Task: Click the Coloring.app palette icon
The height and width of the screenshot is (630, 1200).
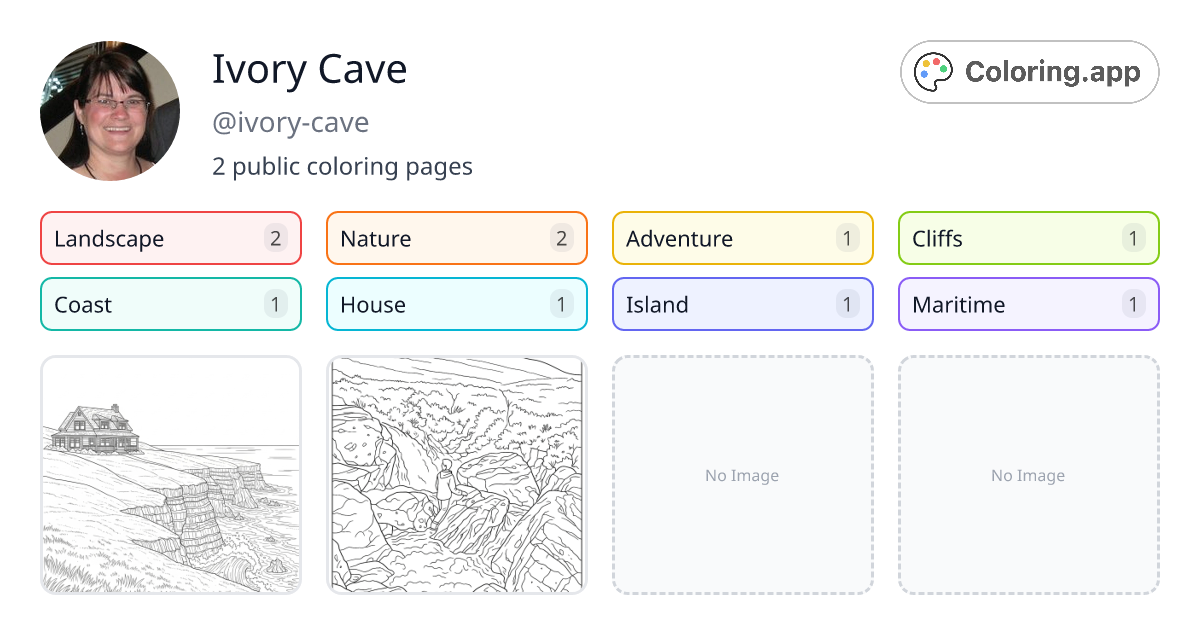Action: 933,71
